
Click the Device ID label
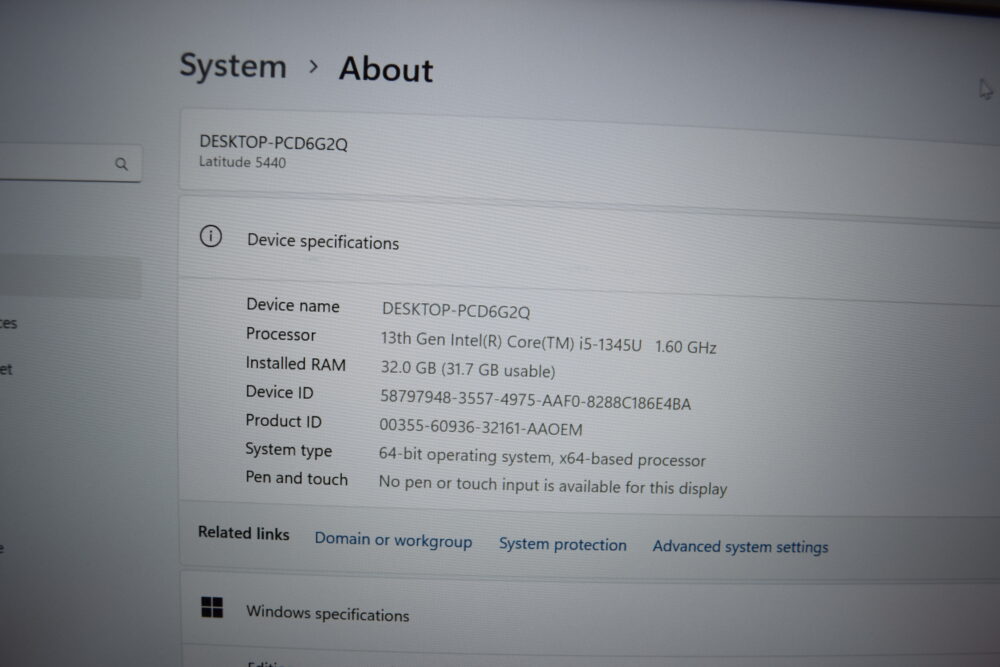(279, 392)
